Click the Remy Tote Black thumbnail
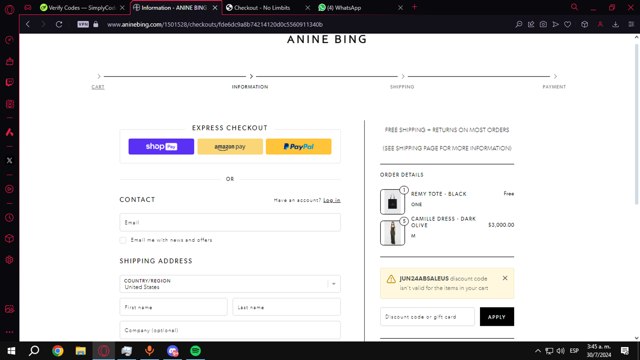Image resolution: width=640 pixels, height=360 pixels. pos(392,202)
